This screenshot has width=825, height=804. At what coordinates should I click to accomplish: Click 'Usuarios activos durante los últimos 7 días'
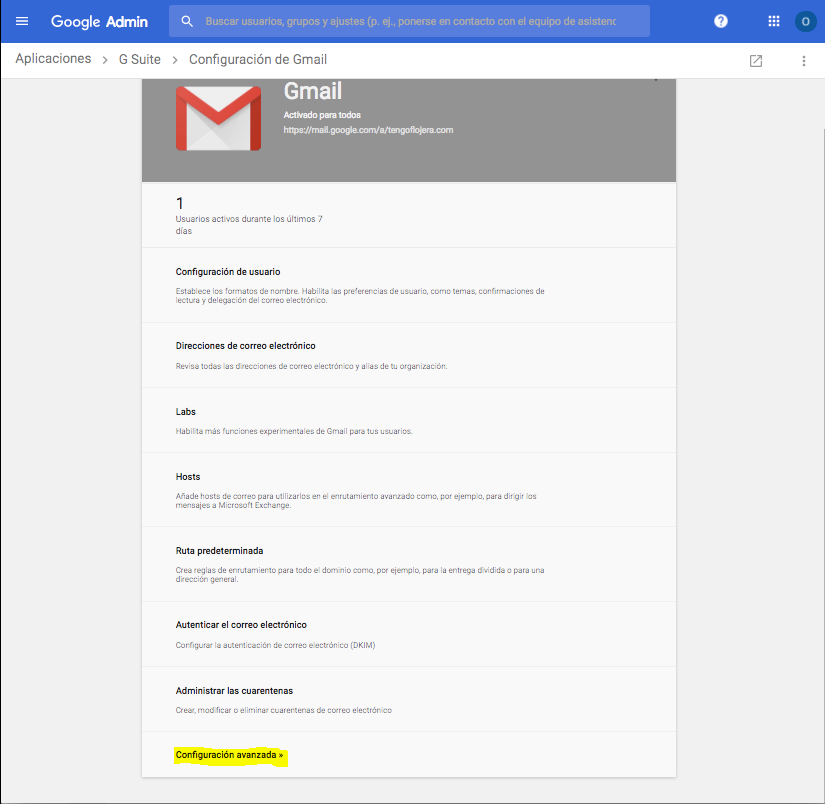click(x=249, y=225)
